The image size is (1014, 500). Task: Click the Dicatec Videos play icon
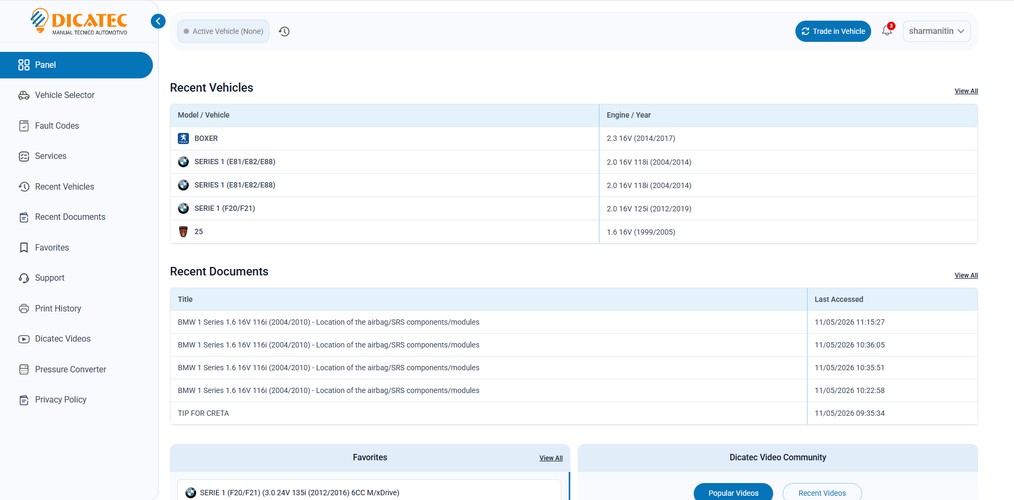(24, 339)
